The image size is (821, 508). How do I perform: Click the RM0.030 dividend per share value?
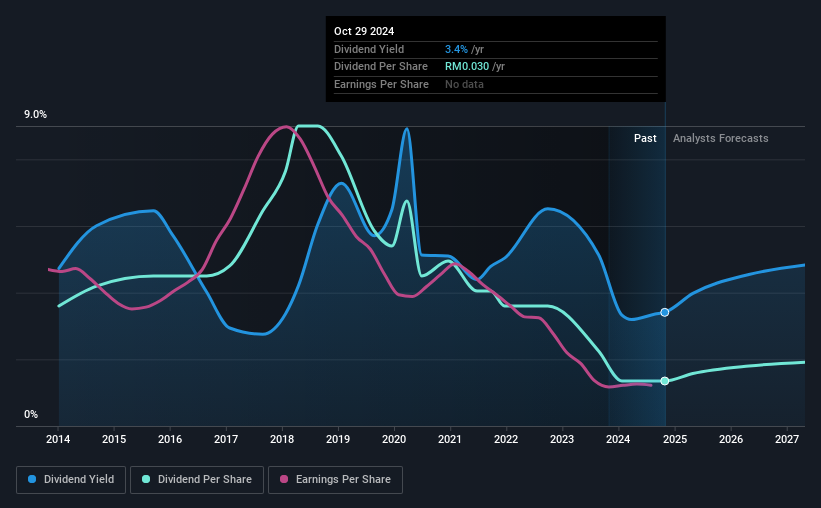click(x=467, y=67)
